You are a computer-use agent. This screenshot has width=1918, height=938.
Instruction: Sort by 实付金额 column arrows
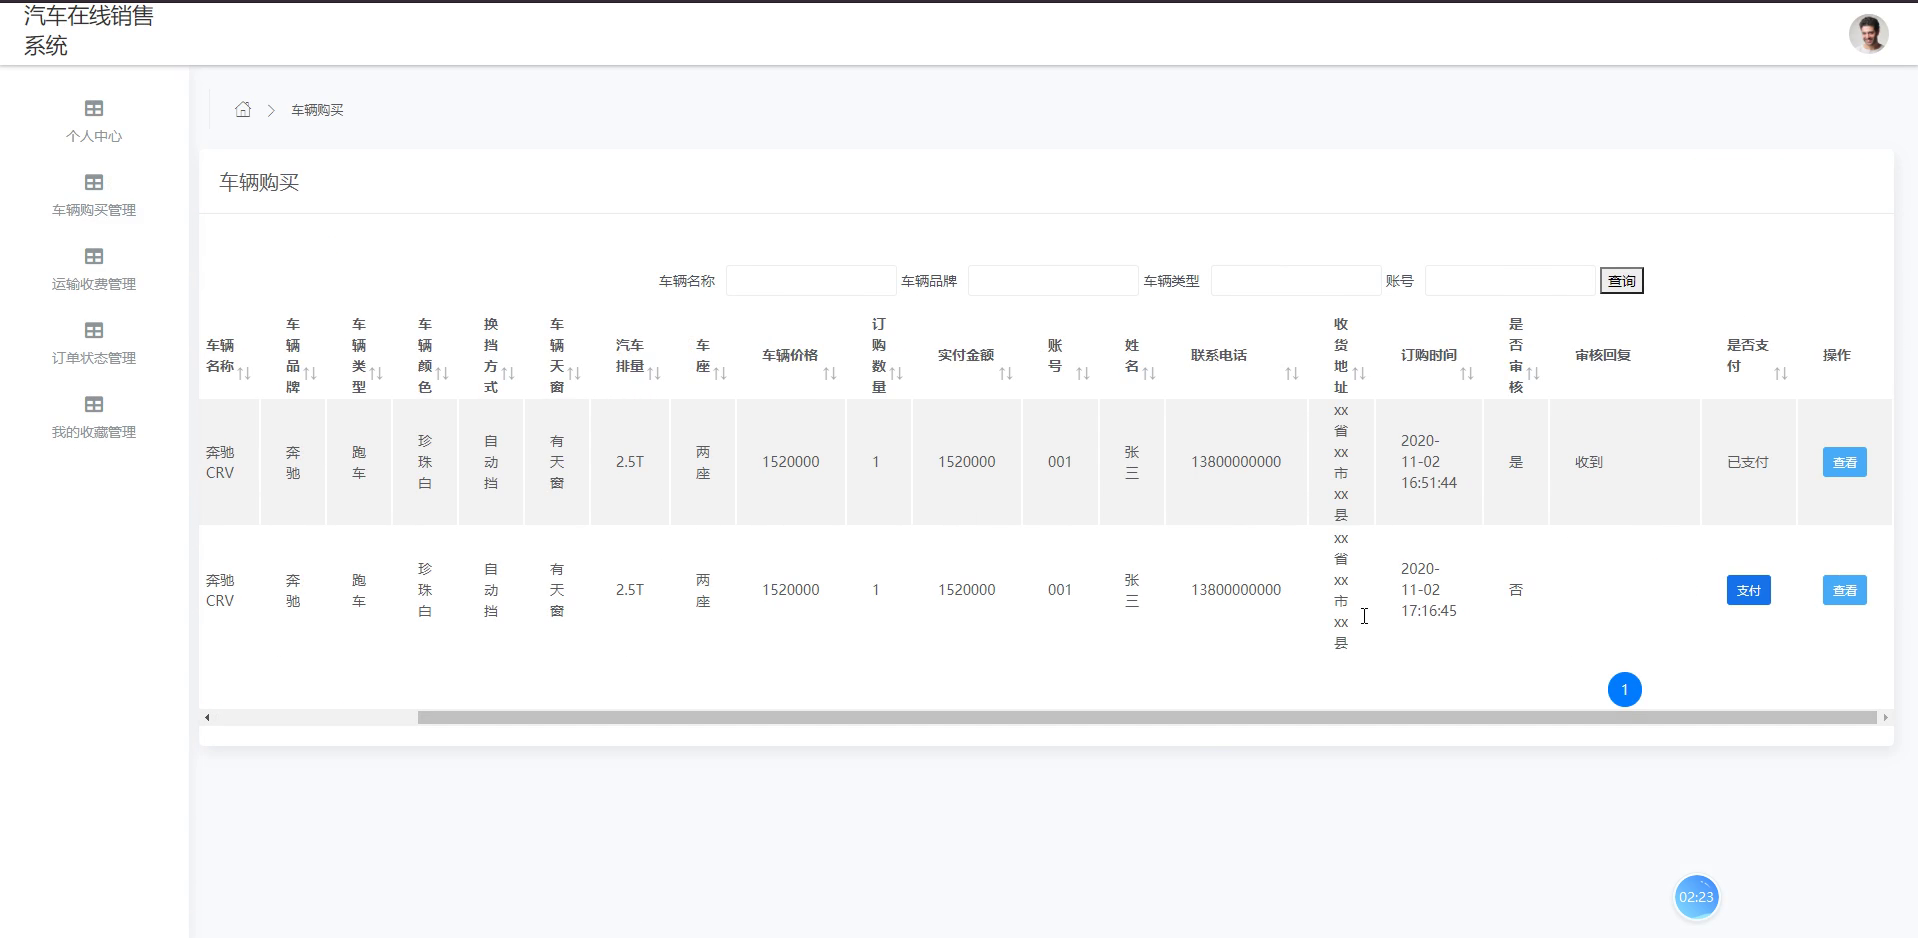tap(1006, 373)
